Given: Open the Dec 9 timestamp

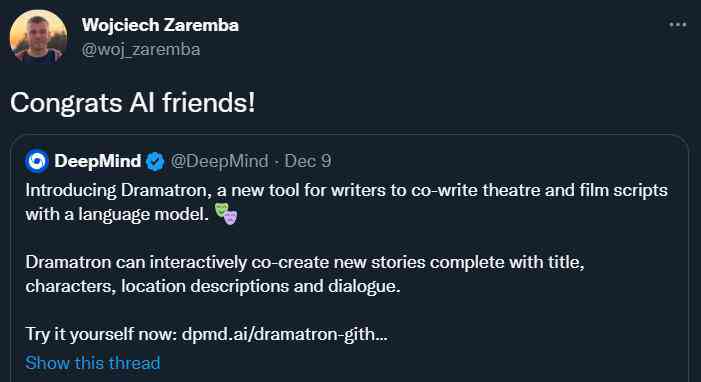Looking at the screenshot, I should point(308,161).
